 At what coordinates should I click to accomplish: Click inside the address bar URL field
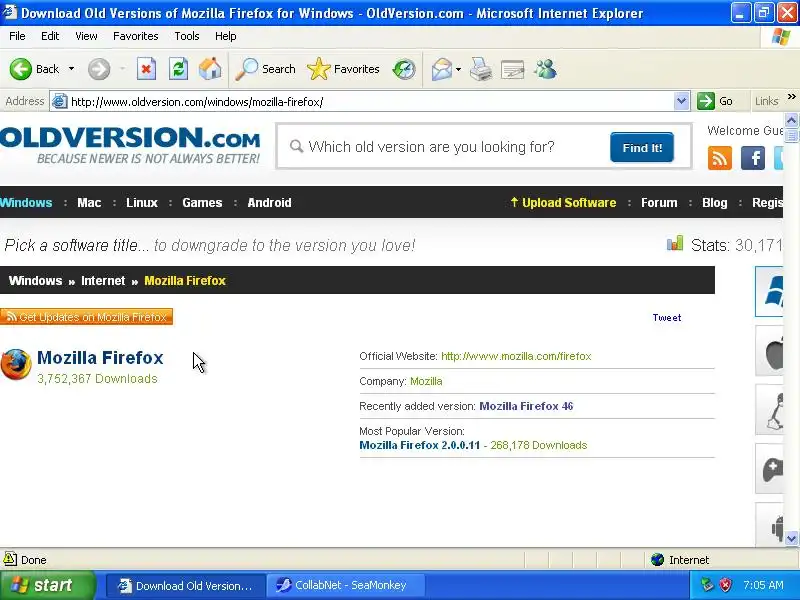370,101
